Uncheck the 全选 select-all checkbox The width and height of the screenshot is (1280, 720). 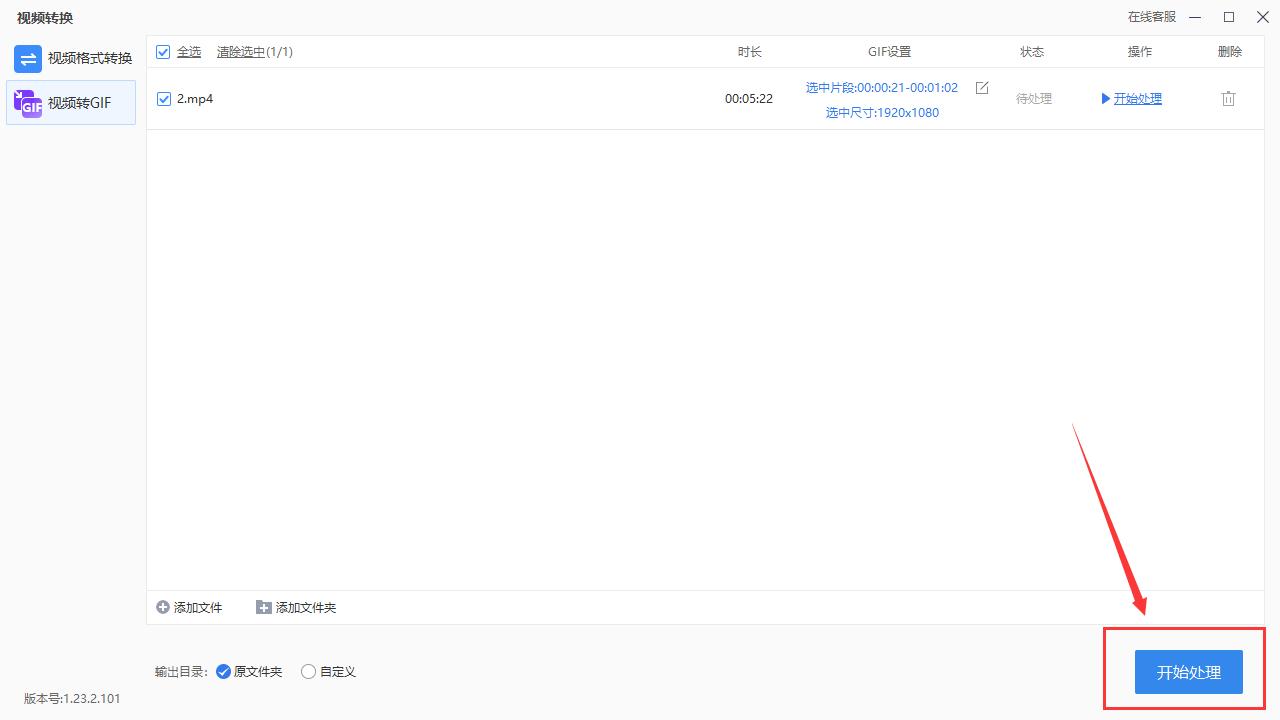coord(163,51)
